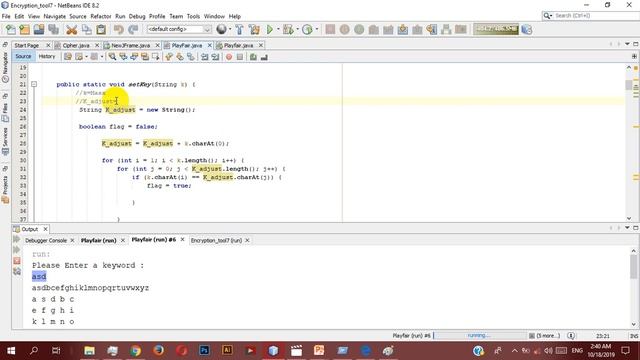Collapse the setKey method code fold
This screenshot has height=360, width=640.
[34, 84]
